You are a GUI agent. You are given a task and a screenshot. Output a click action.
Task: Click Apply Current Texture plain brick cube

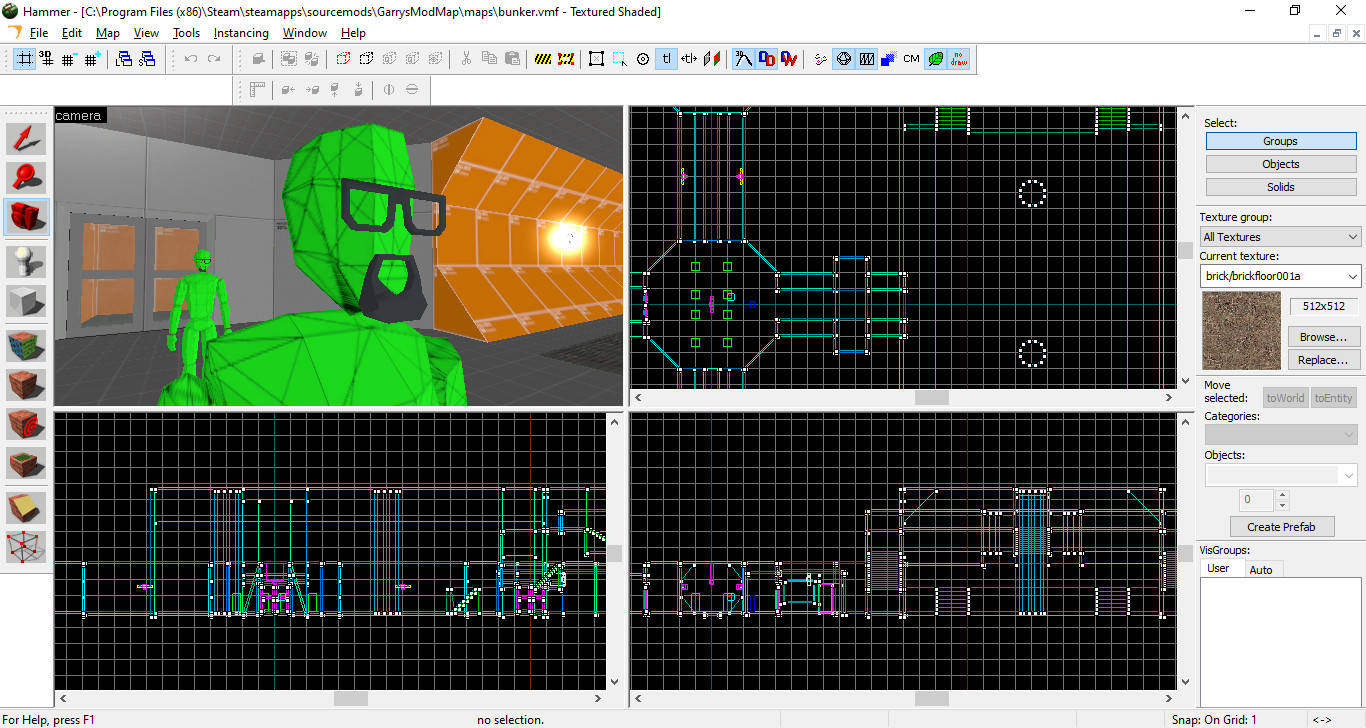[x=26, y=385]
